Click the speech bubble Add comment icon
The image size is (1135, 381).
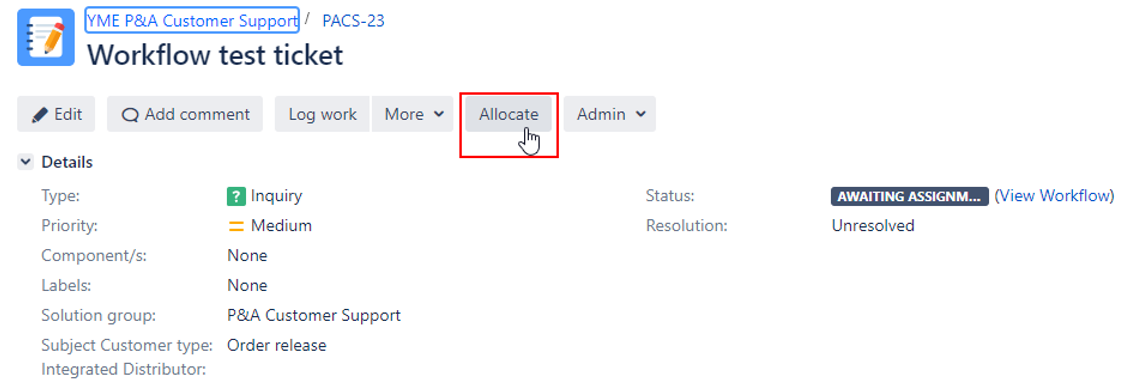tap(130, 115)
